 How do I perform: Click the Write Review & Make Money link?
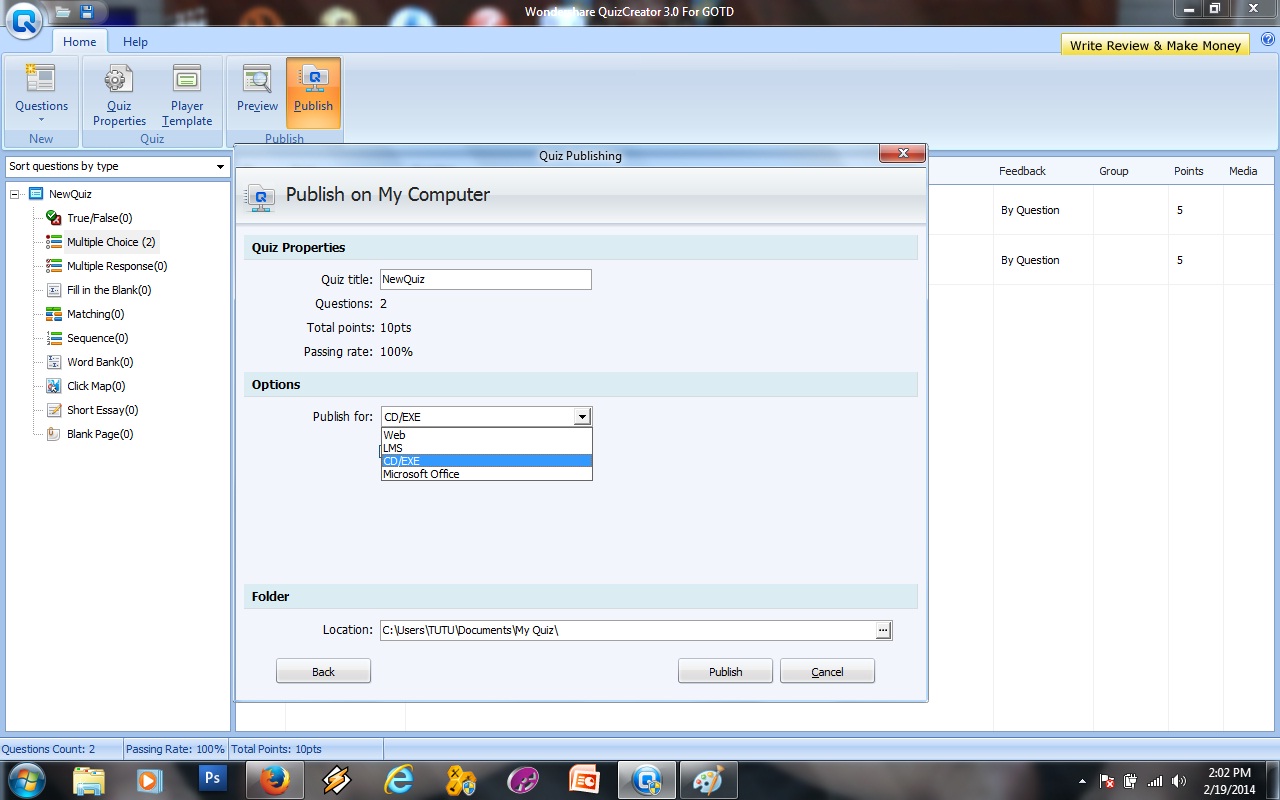(x=1155, y=45)
